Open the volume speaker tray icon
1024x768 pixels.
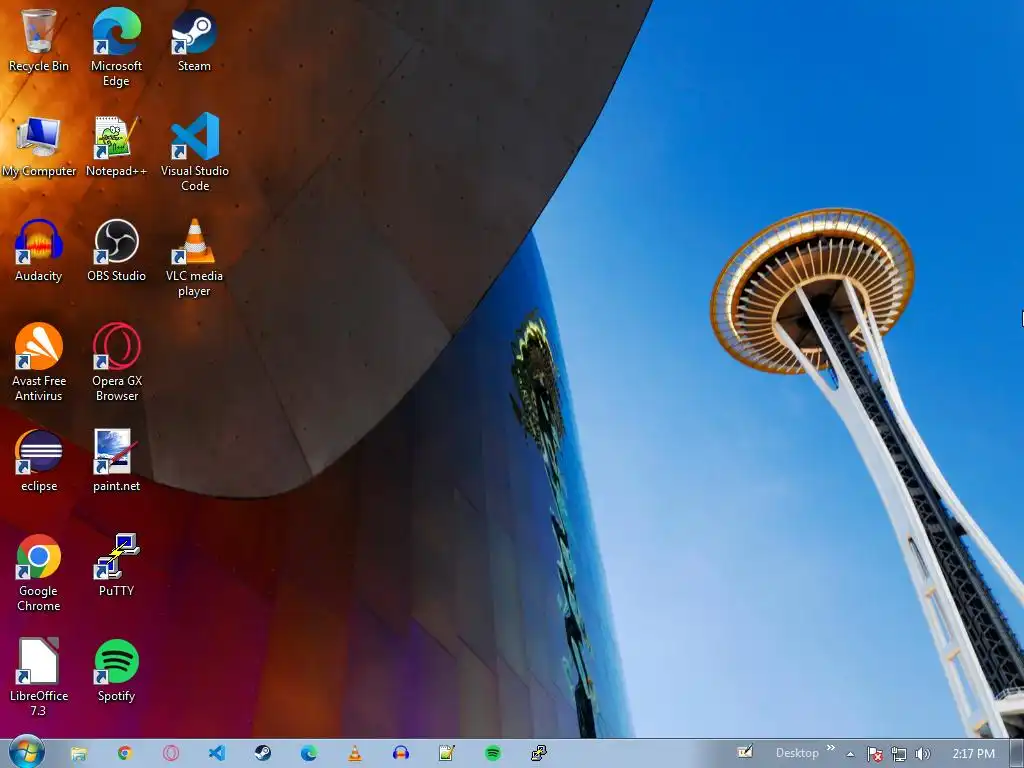click(x=922, y=754)
